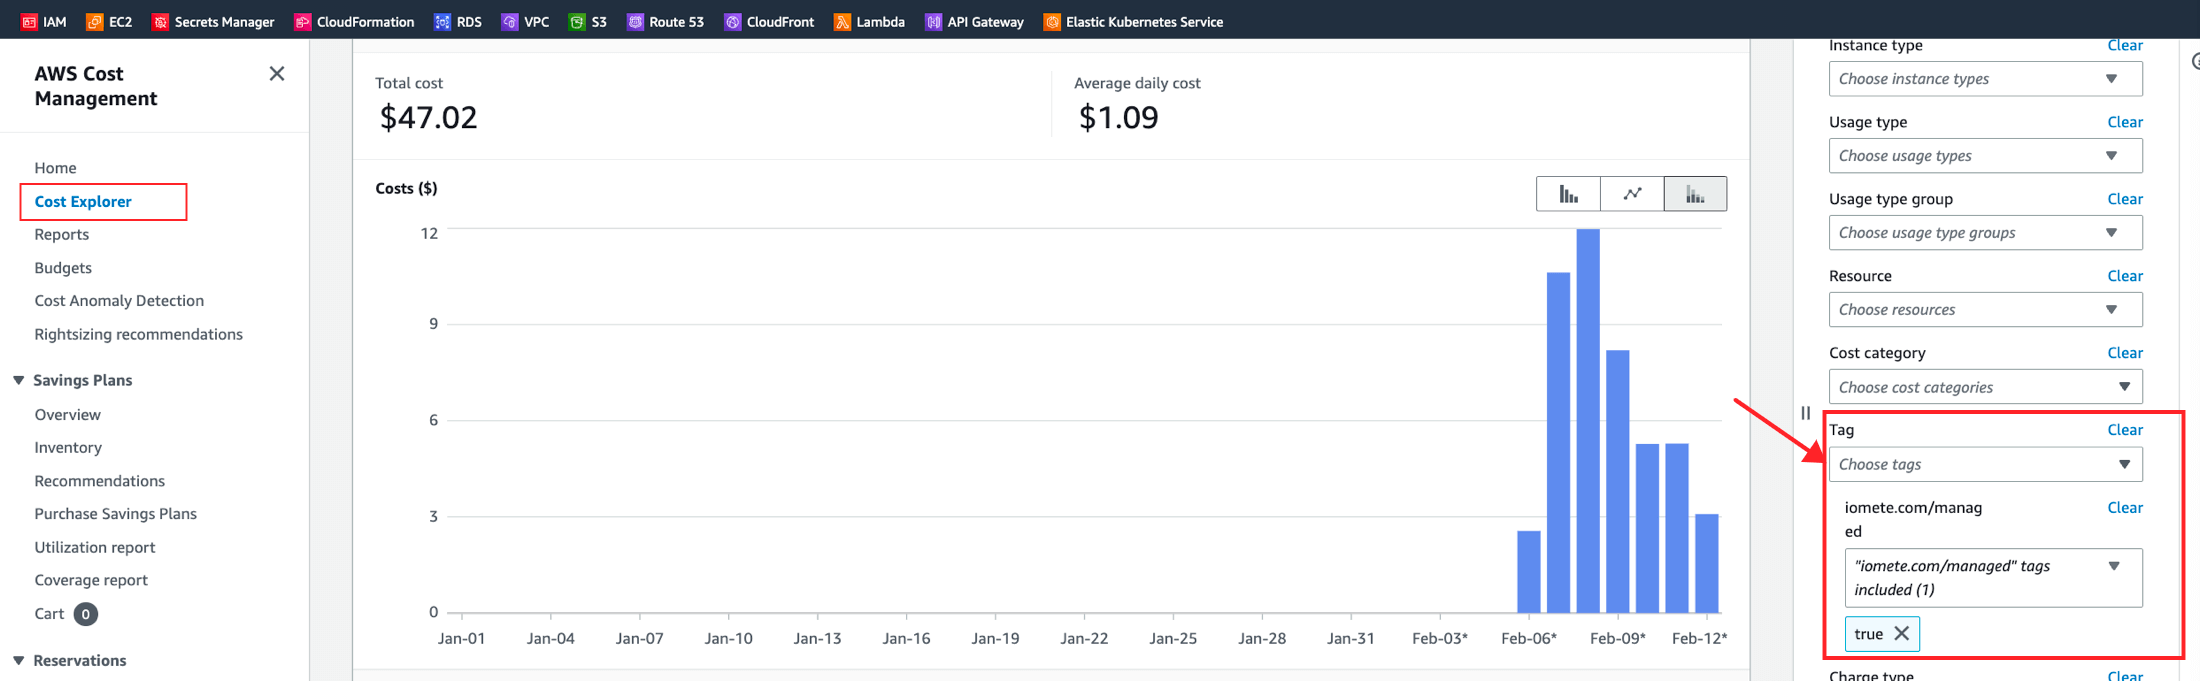The image size is (2200, 681).
Task: Go to Cost Management Home
Action: tap(55, 168)
